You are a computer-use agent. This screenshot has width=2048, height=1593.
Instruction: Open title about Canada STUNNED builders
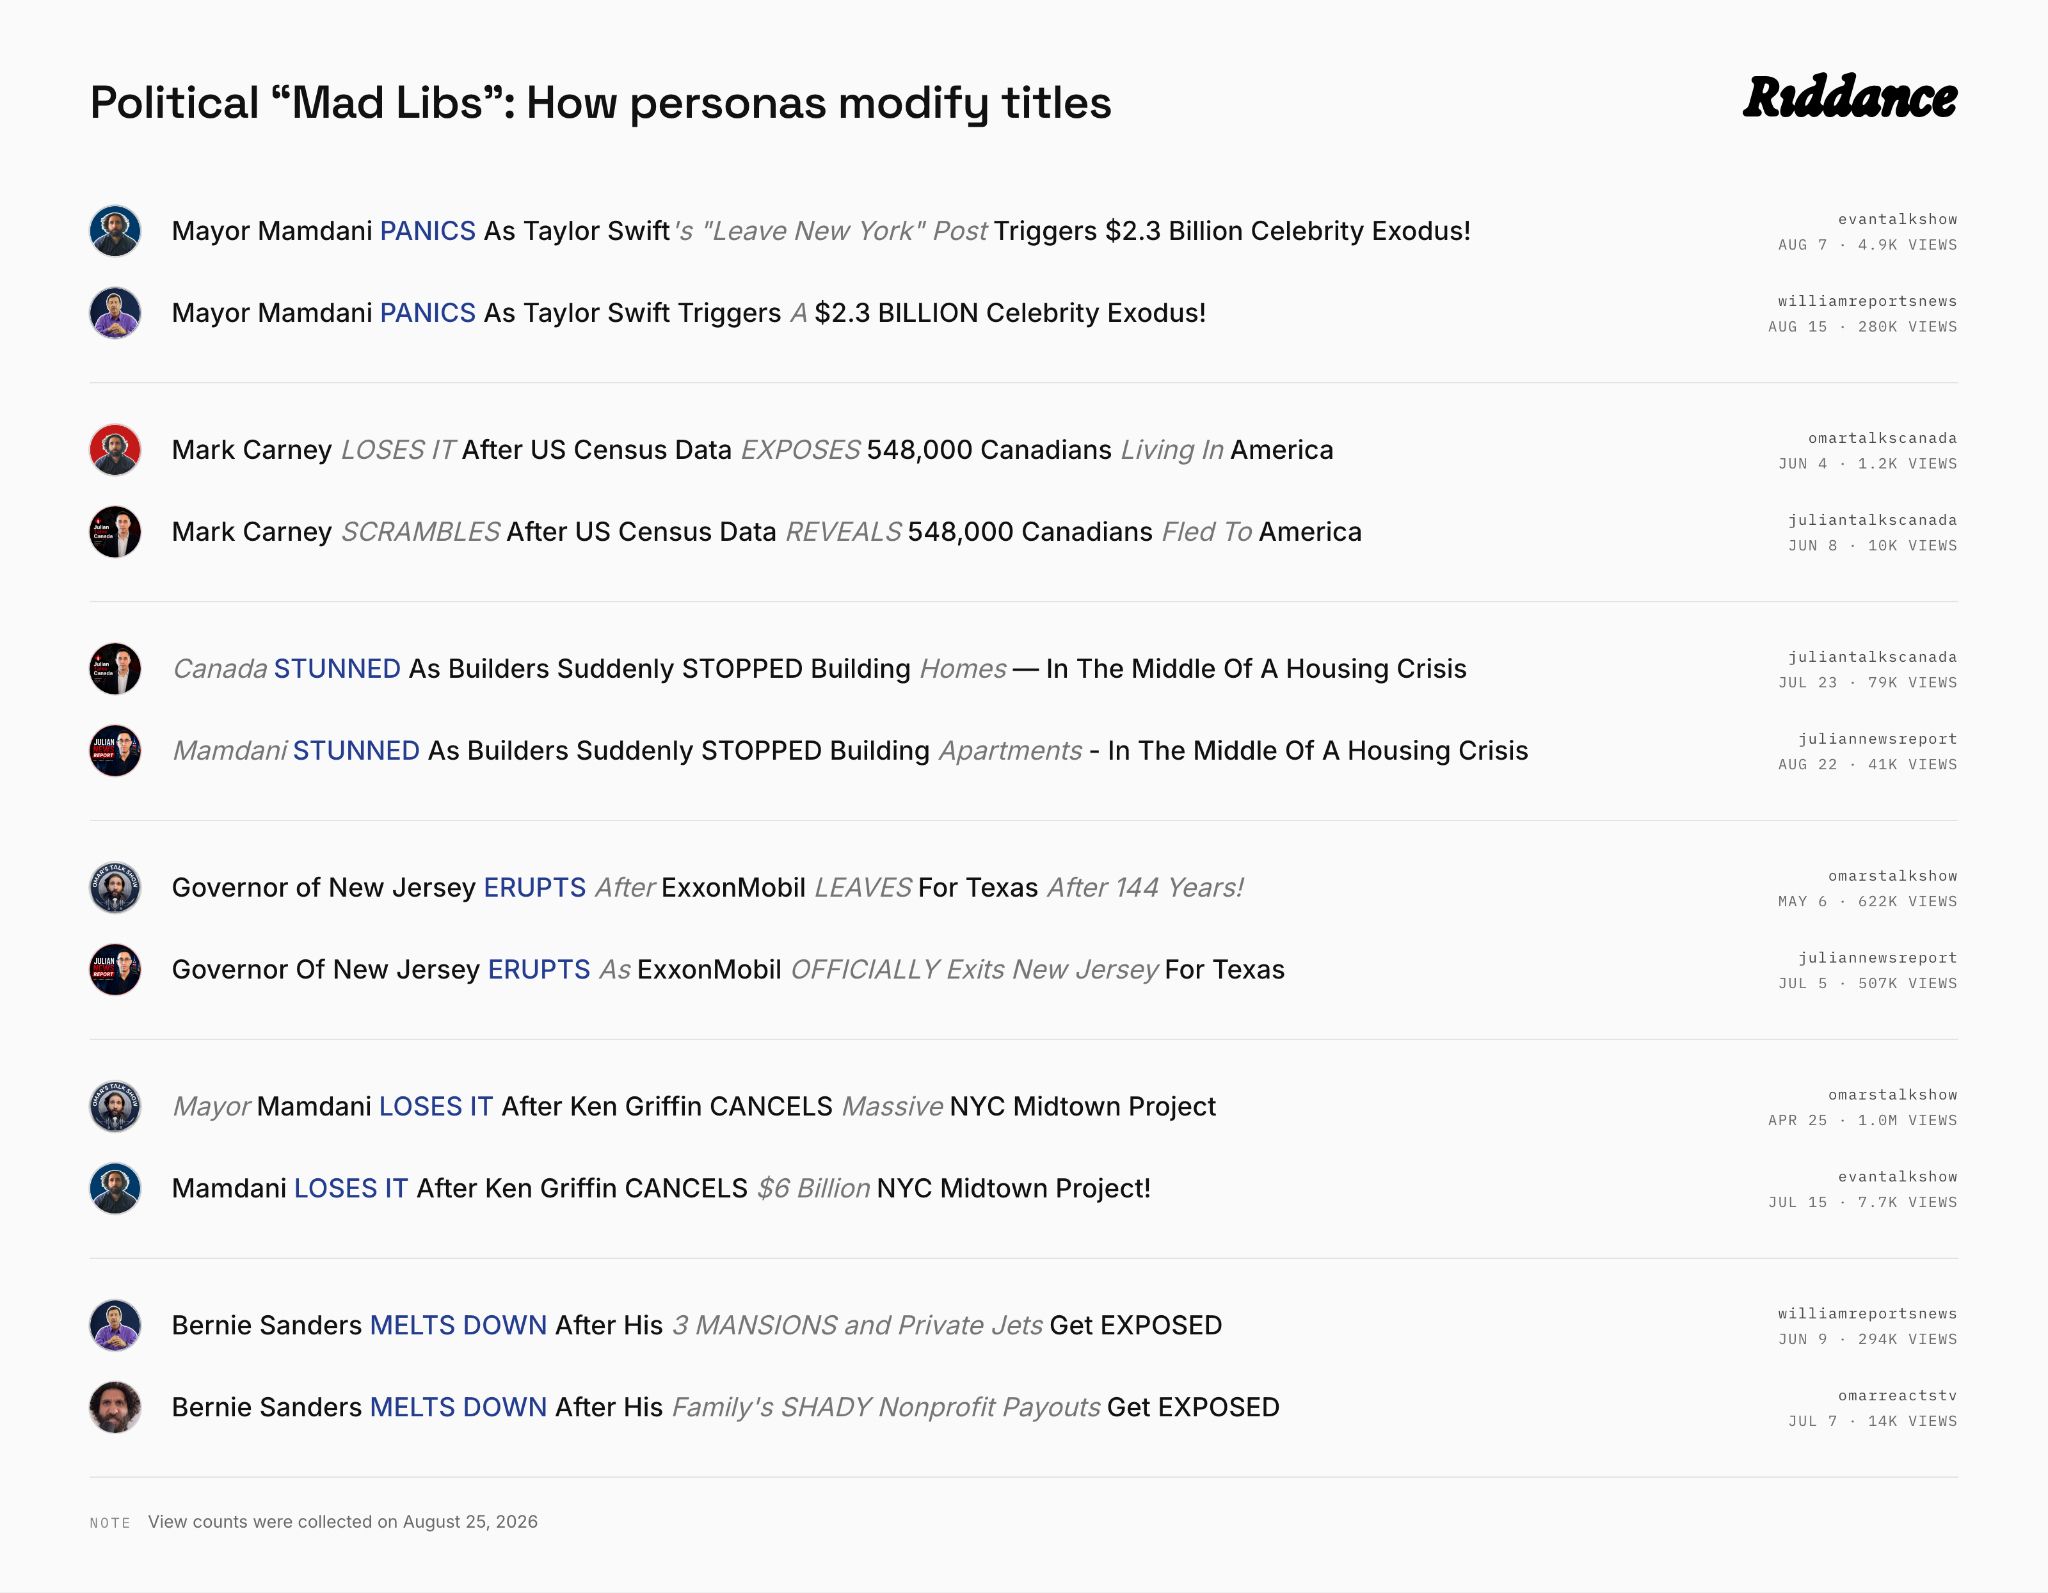pyautogui.click(x=819, y=669)
